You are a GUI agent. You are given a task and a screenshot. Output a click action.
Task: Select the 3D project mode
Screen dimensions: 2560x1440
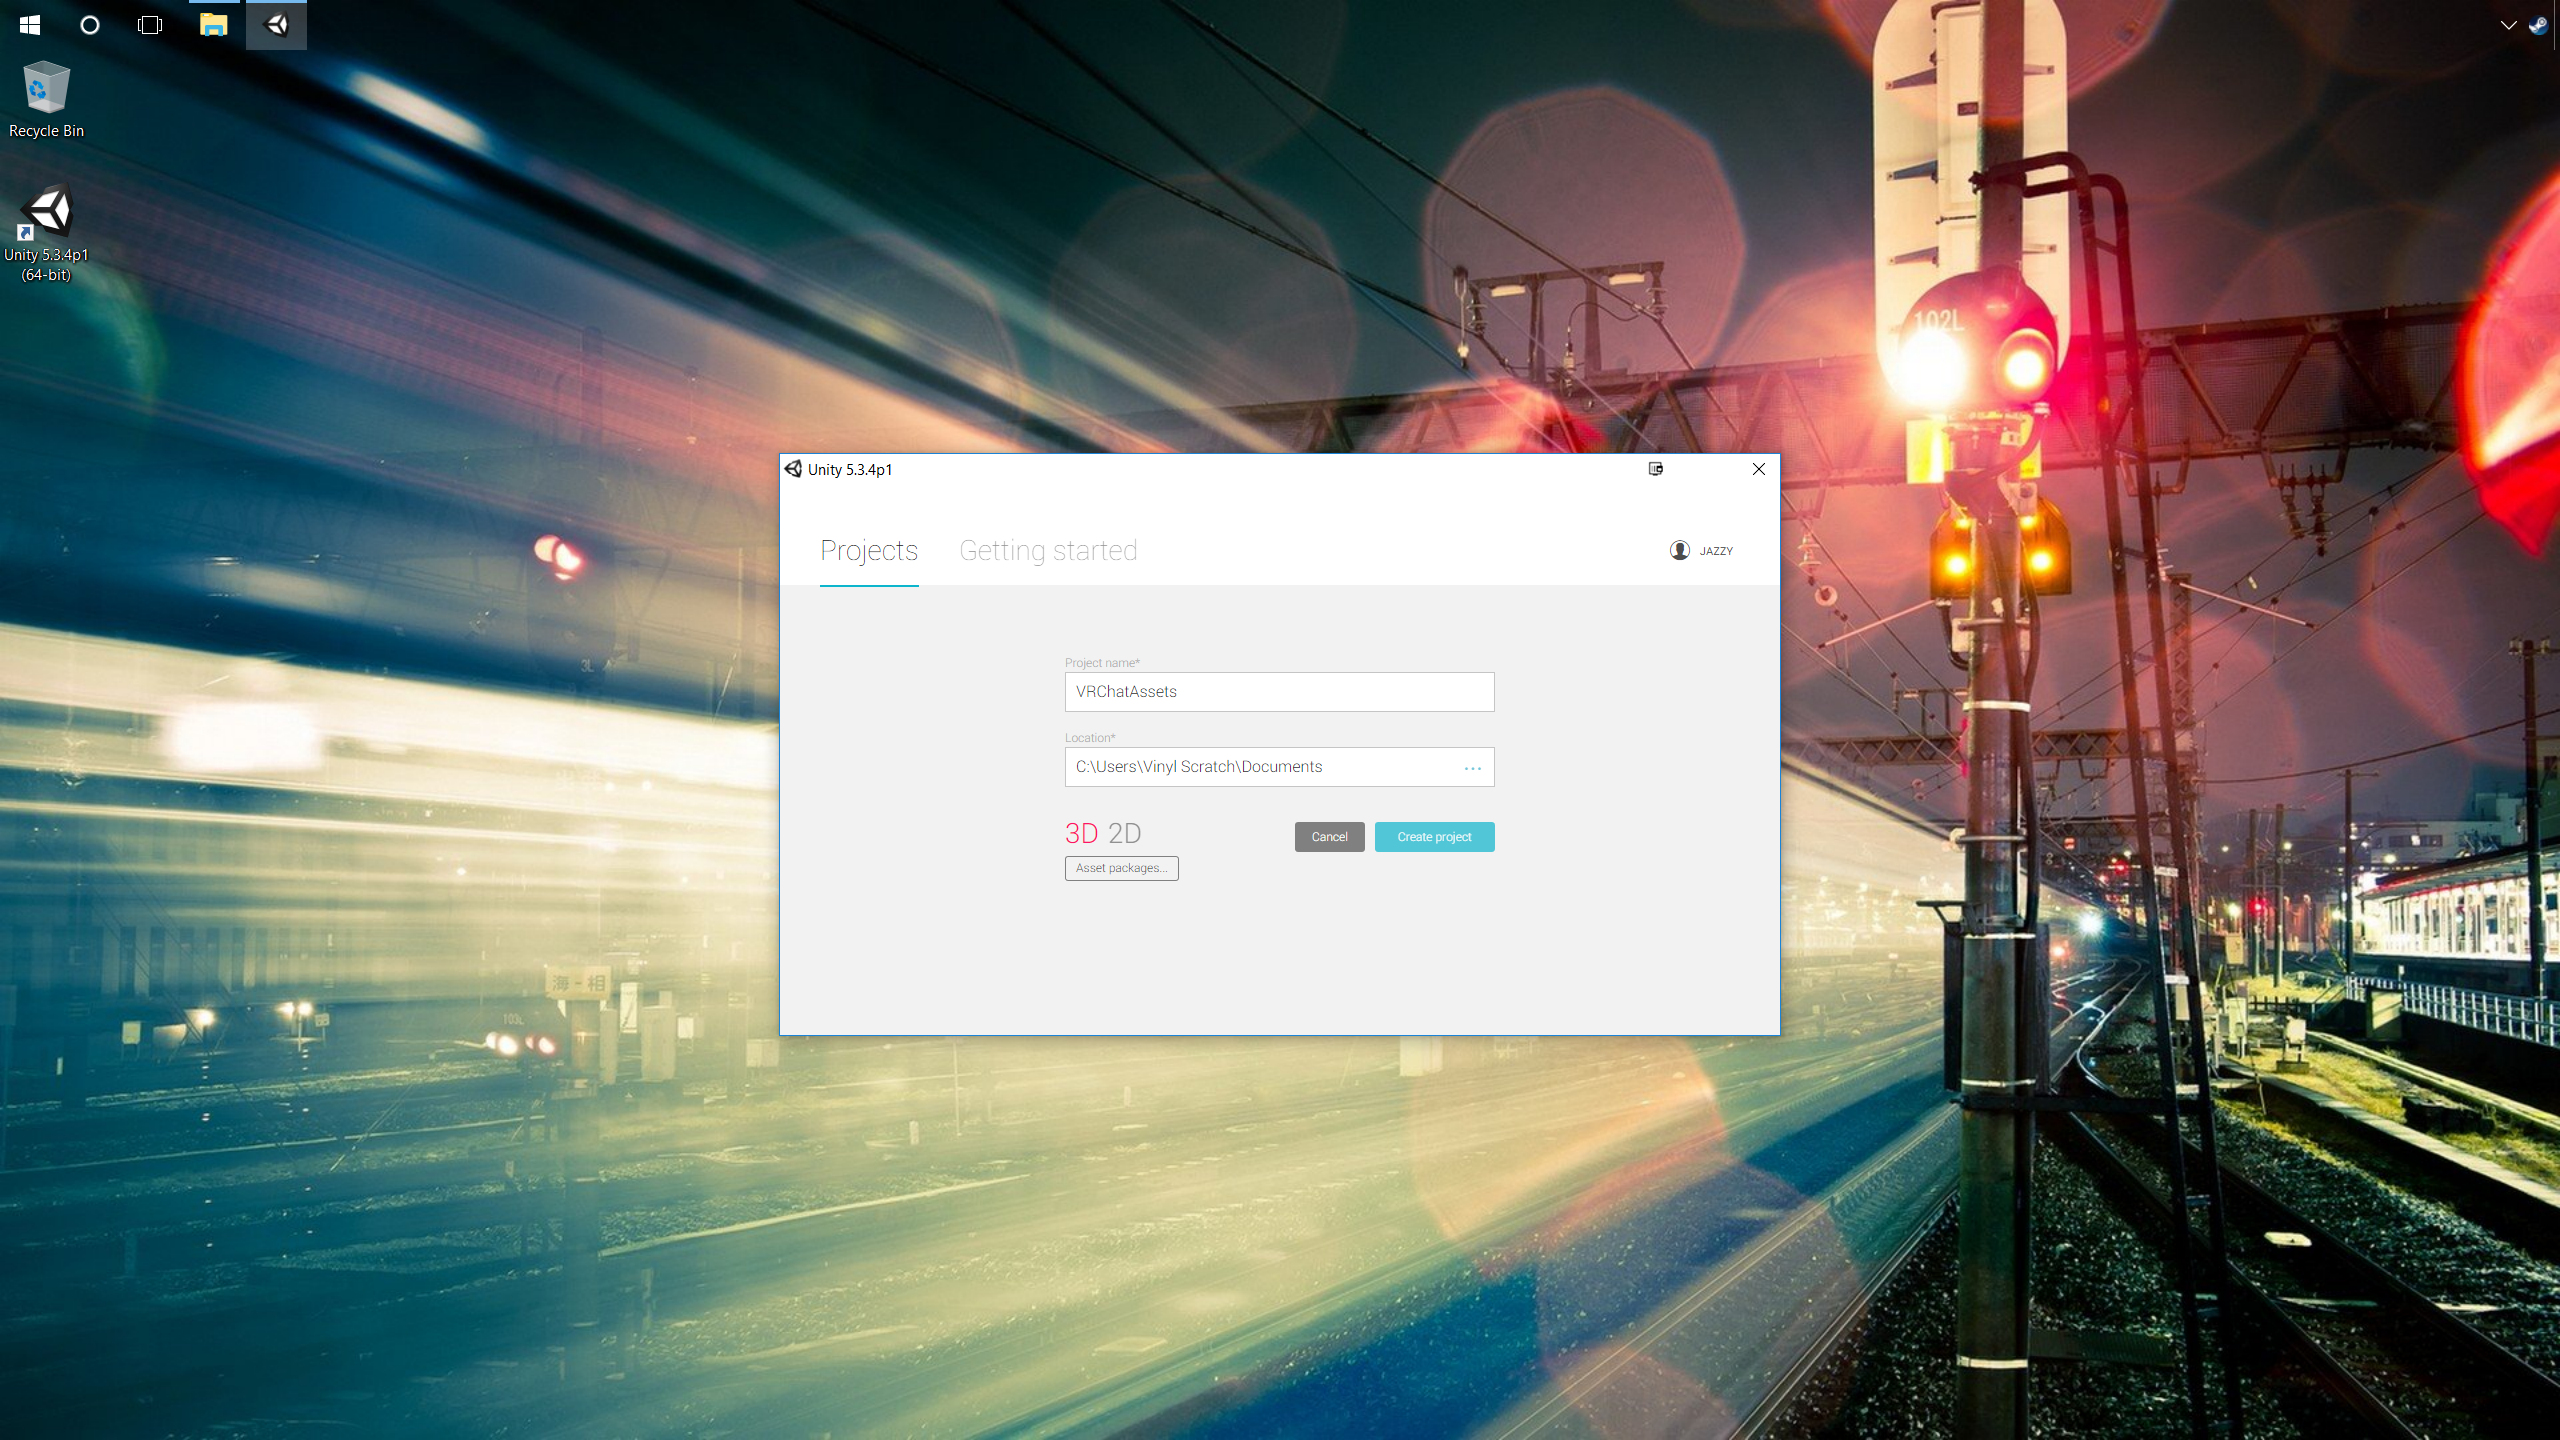[x=1081, y=833]
